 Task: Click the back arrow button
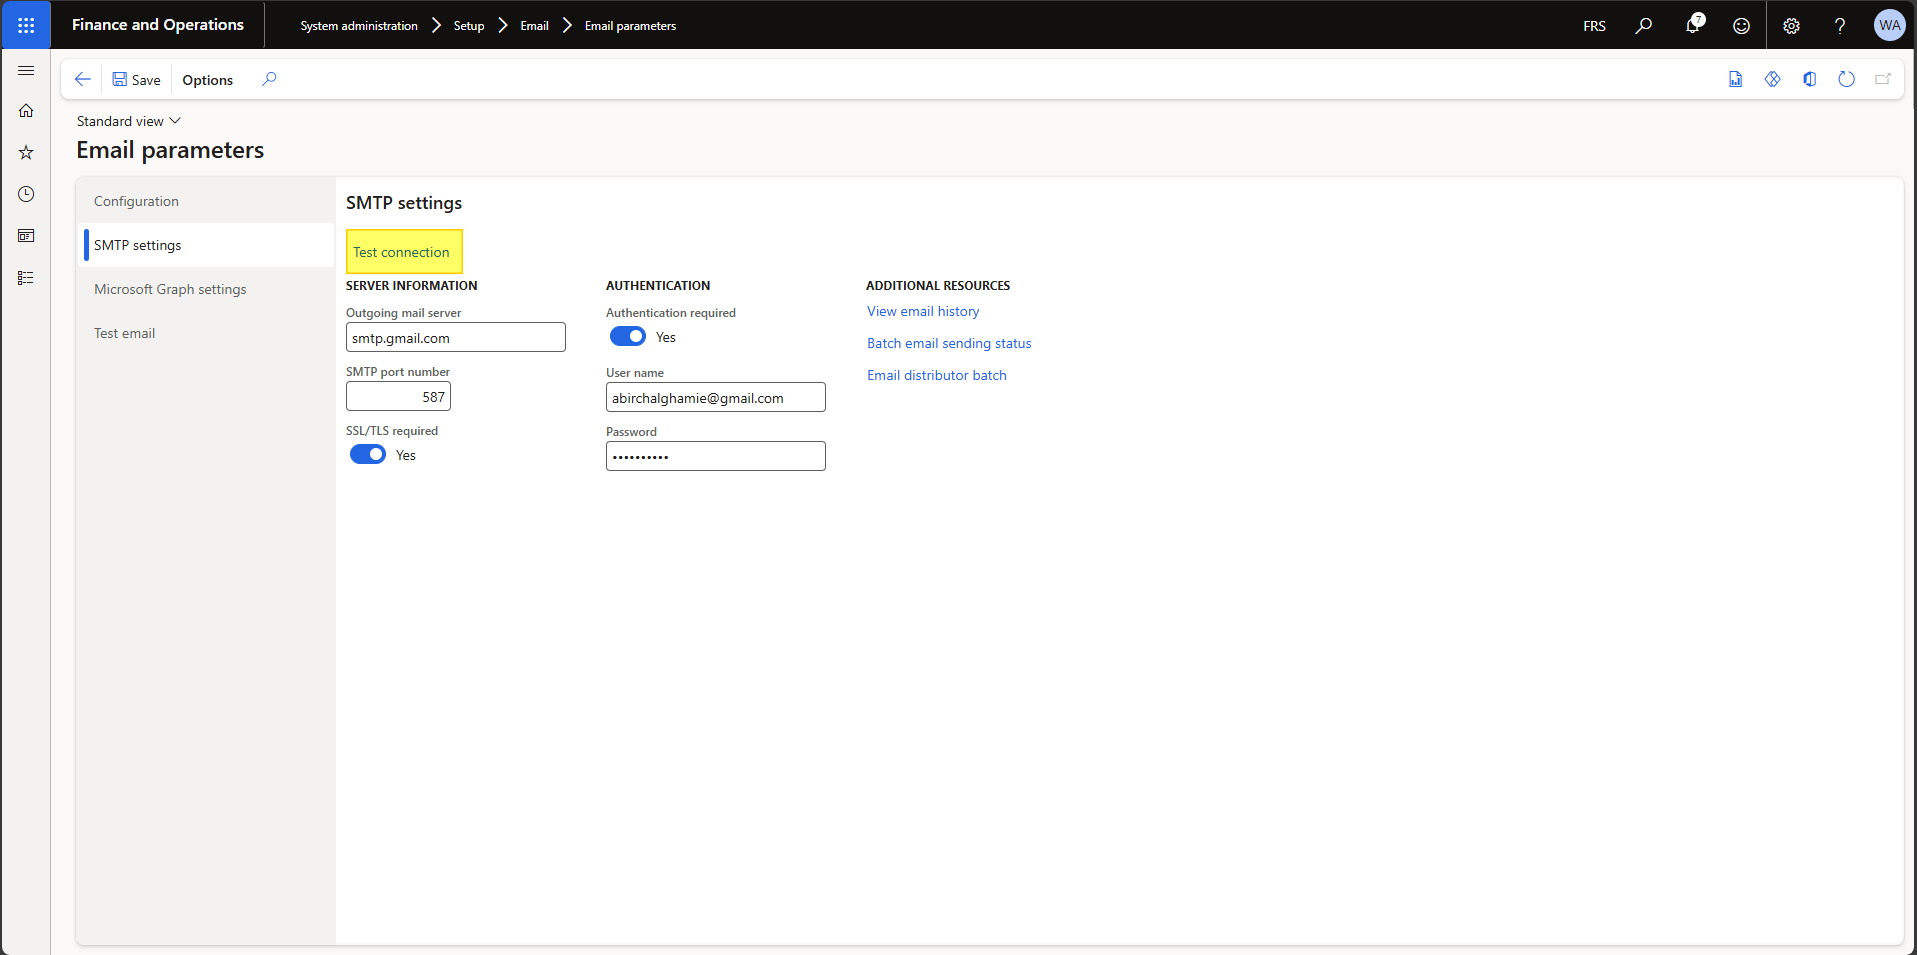83,79
